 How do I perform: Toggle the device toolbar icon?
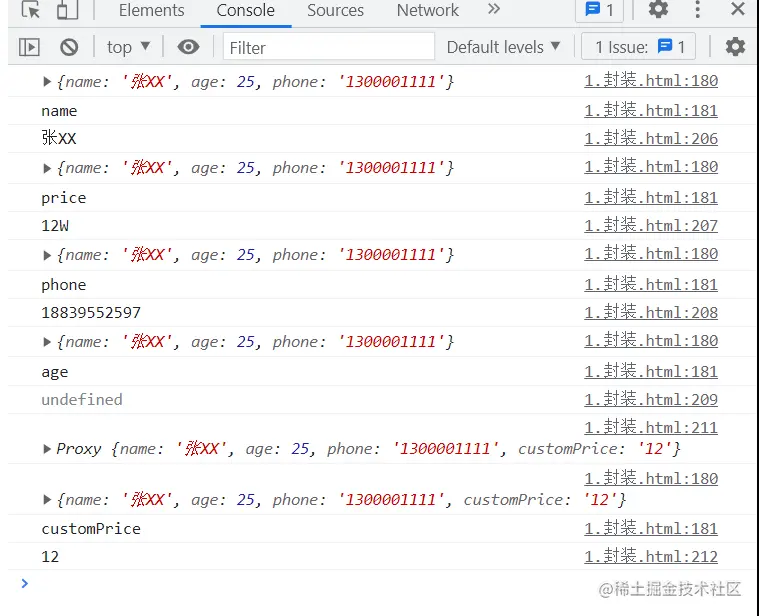point(67,10)
